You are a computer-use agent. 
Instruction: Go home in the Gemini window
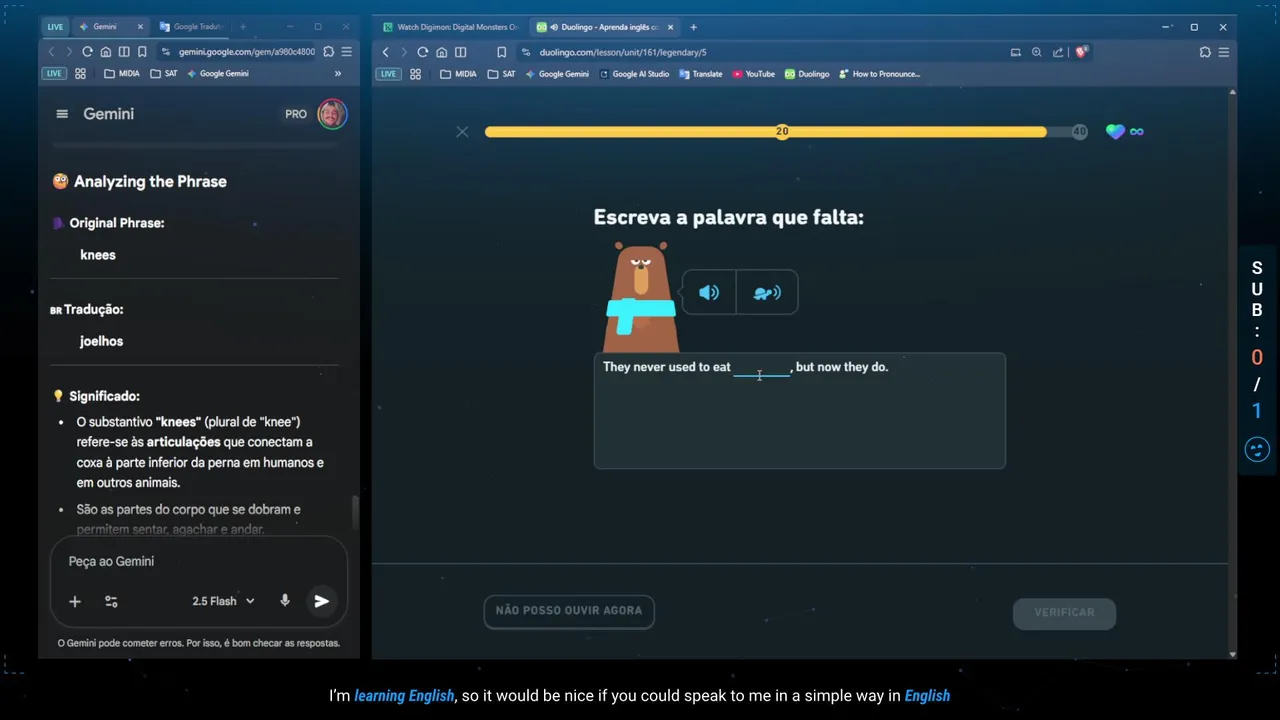[106, 52]
